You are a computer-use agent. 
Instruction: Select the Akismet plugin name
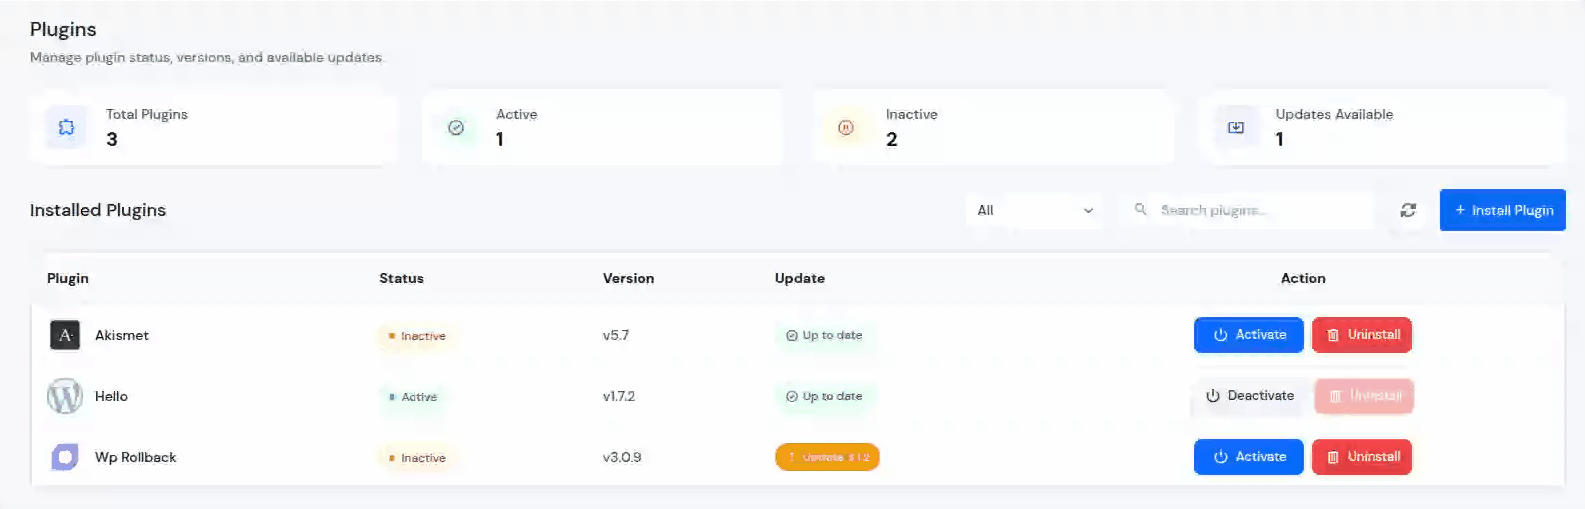[122, 335]
